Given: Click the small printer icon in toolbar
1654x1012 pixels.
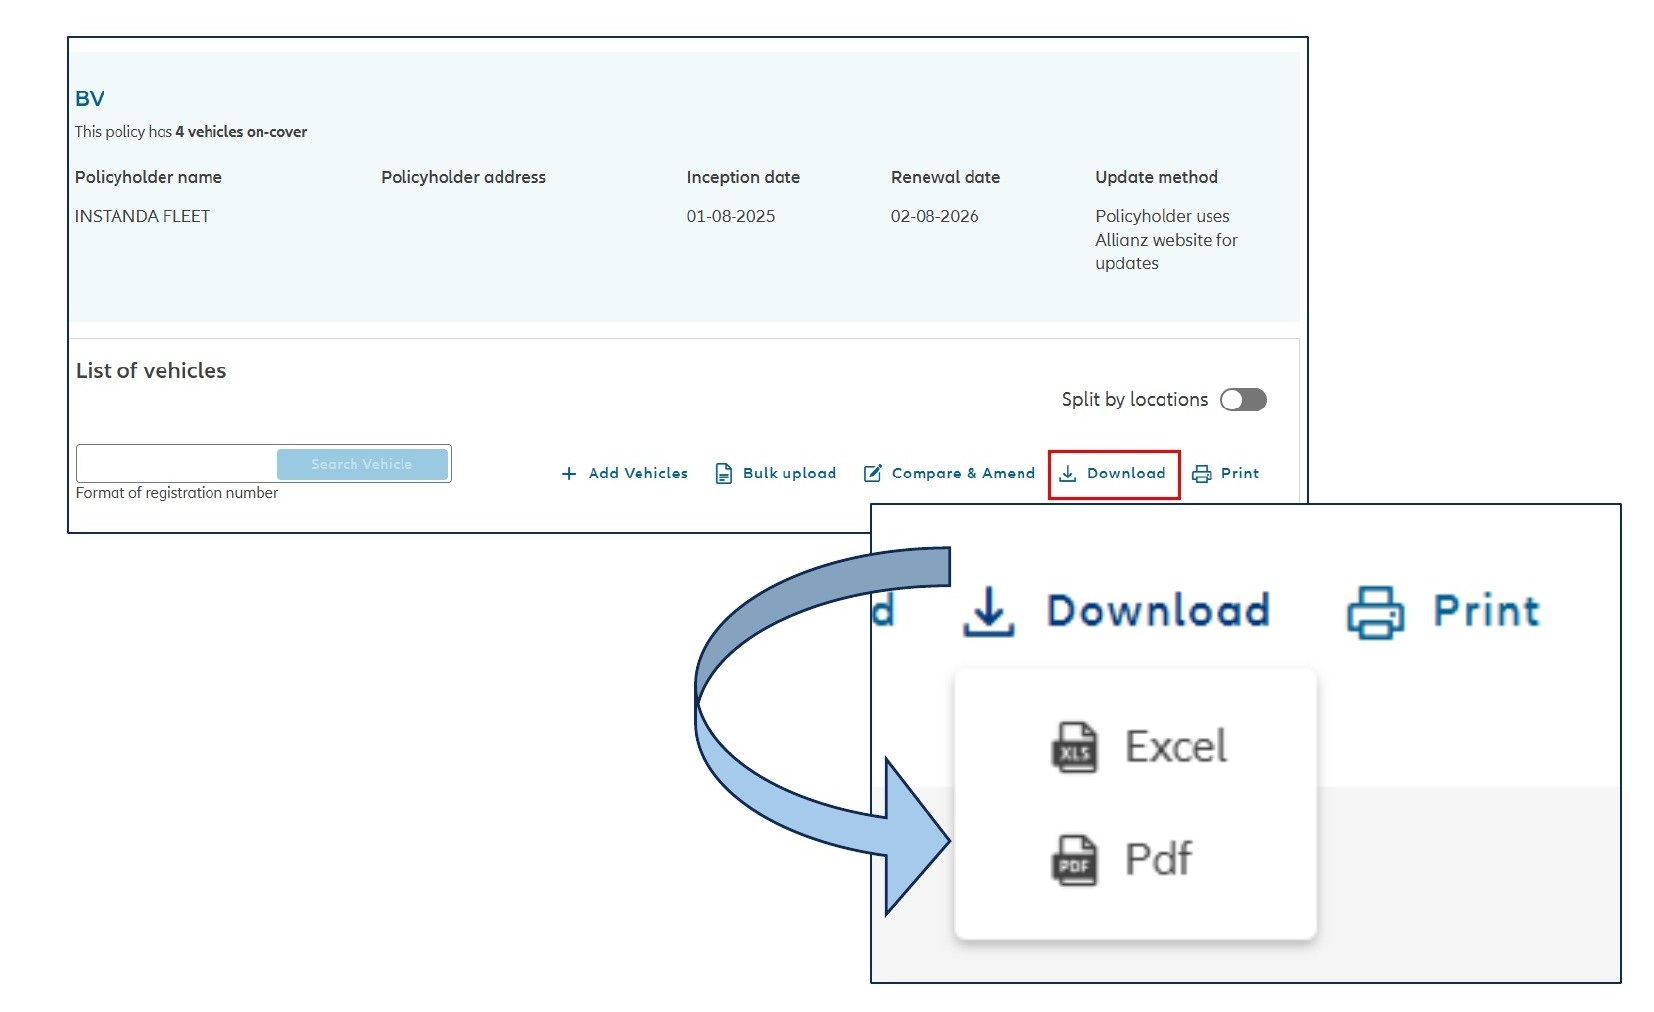Looking at the screenshot, I should pos(1202,474).
